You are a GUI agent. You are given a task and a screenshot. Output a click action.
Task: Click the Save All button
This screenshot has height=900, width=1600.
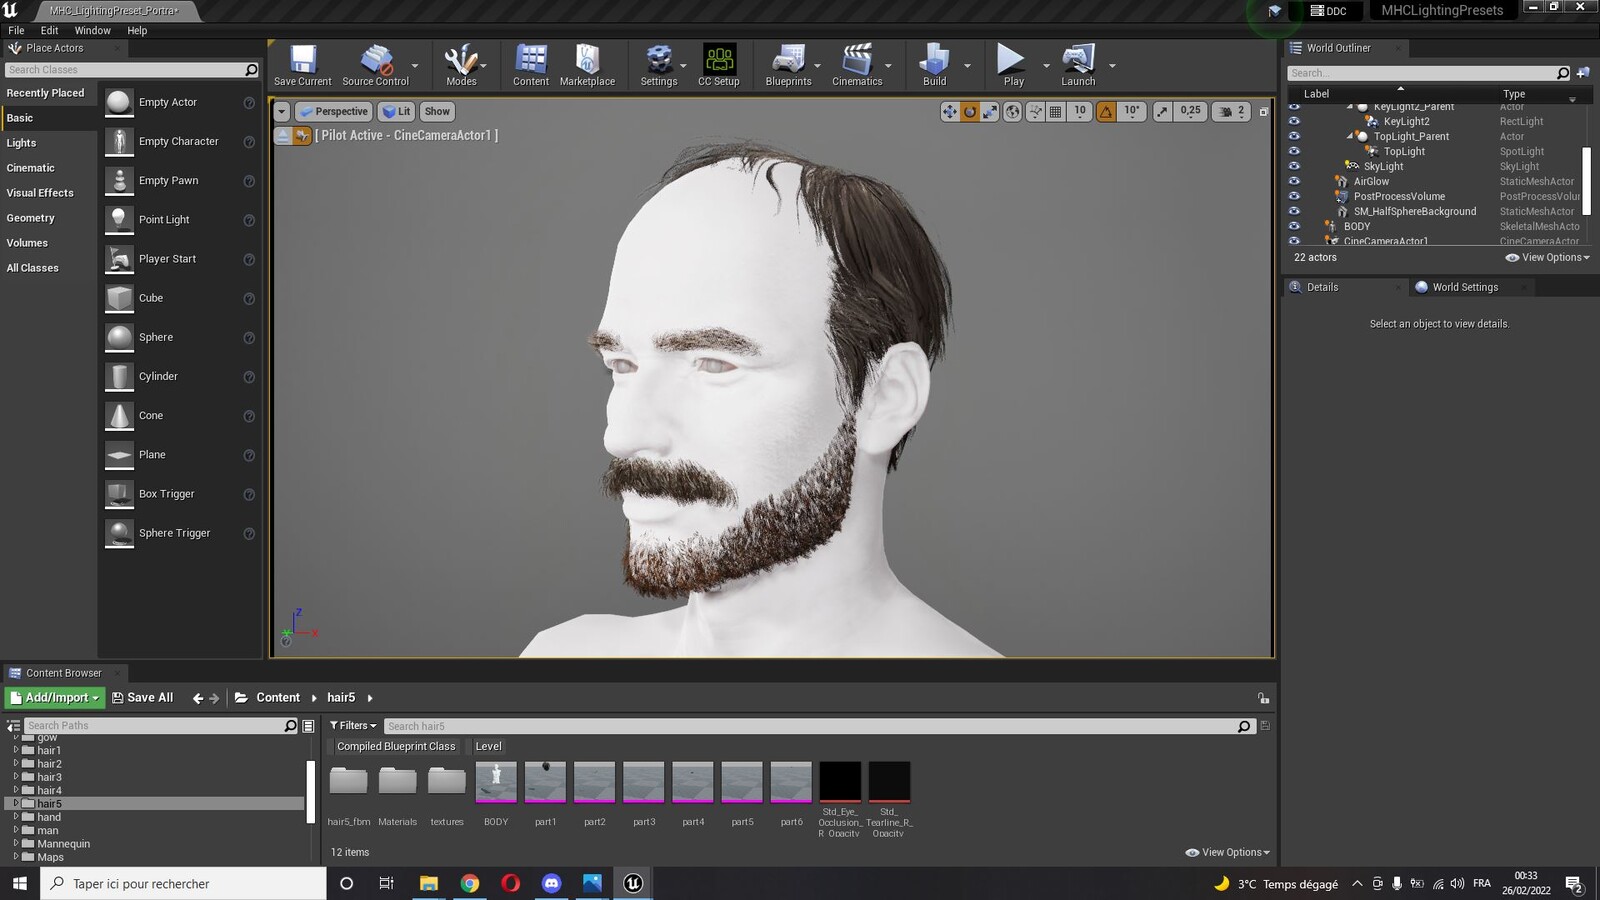click(142, 698)
